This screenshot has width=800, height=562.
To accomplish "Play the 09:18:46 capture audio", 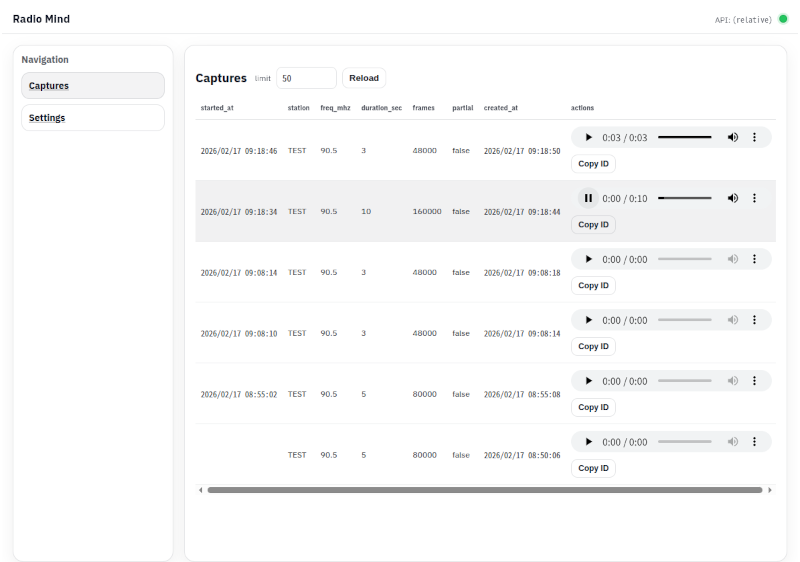I will pos(588,137).
